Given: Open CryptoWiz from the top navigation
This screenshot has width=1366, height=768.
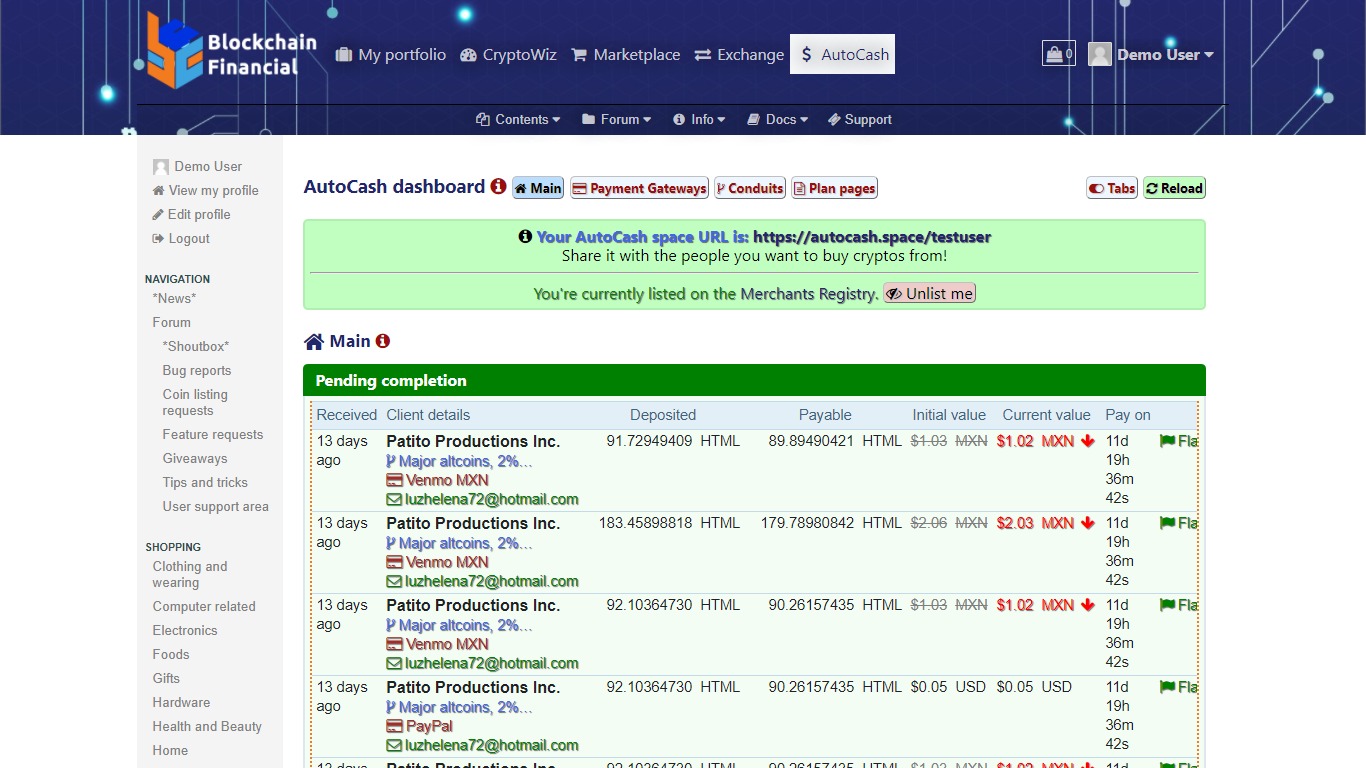Looking at the screenshot, I should click(508, 55).
